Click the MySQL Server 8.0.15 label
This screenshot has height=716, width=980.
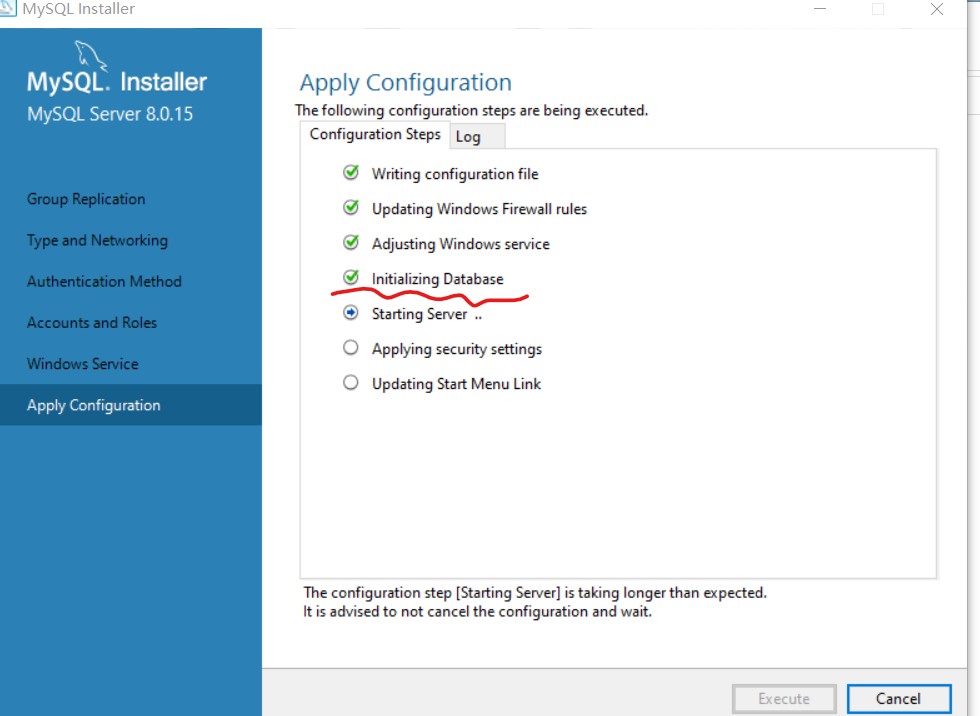pos(110,114)
